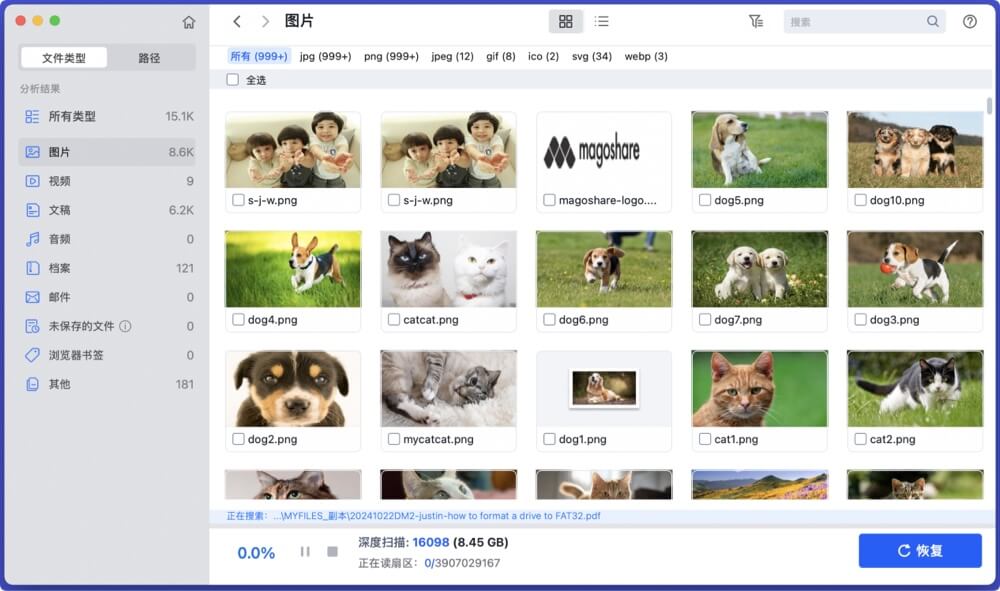1000x591 pixels.
Task: Check the checkbox next to dog5.png
Action: (703, 199)
